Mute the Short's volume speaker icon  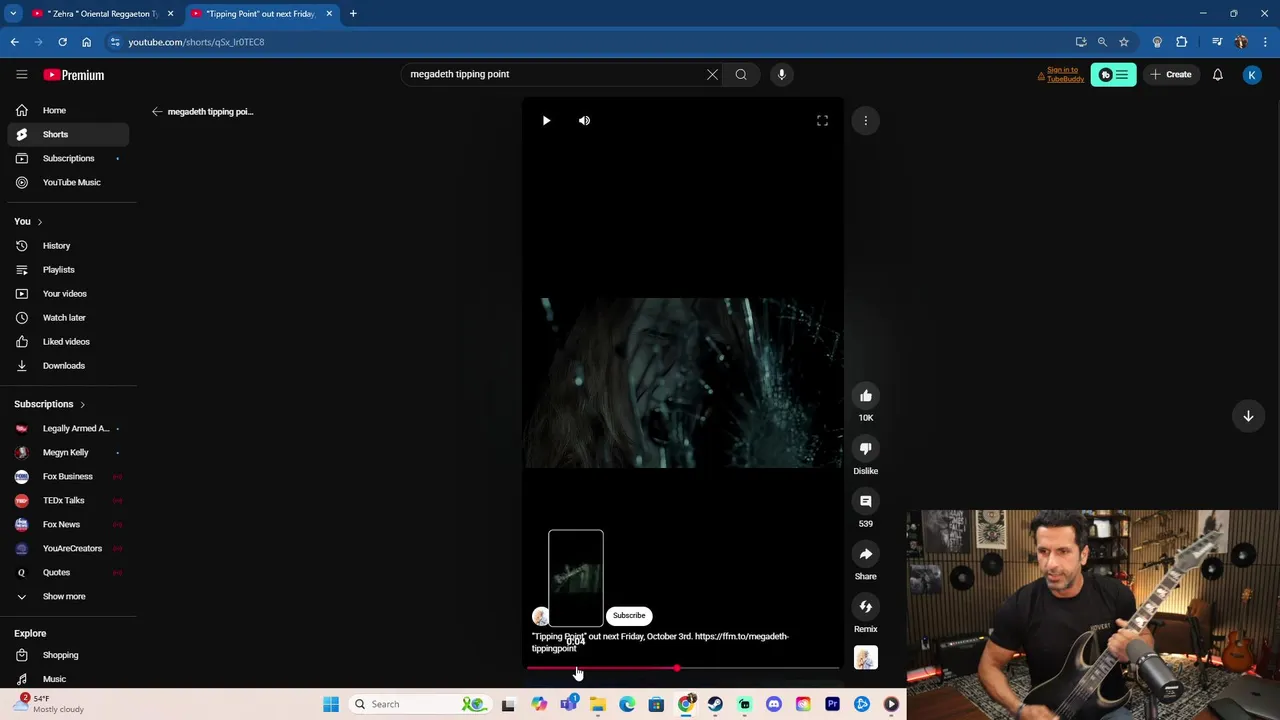coord(584,121)
